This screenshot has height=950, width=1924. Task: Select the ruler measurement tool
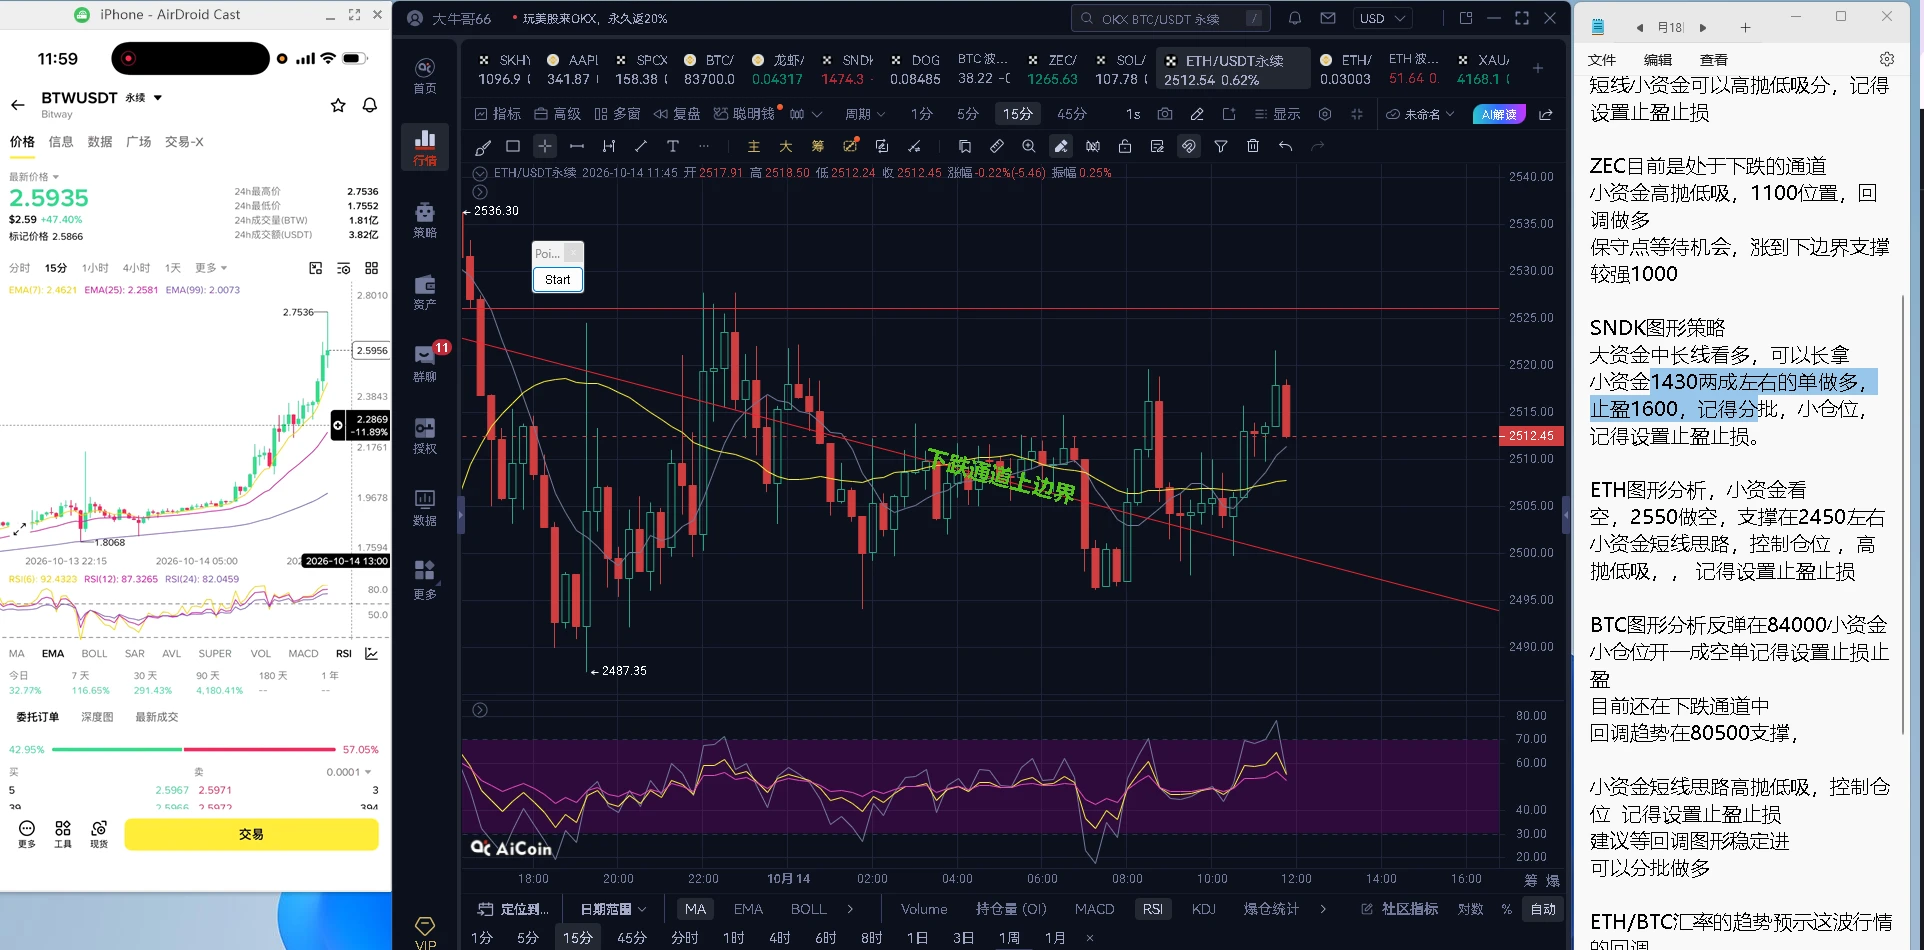point(997,146)
